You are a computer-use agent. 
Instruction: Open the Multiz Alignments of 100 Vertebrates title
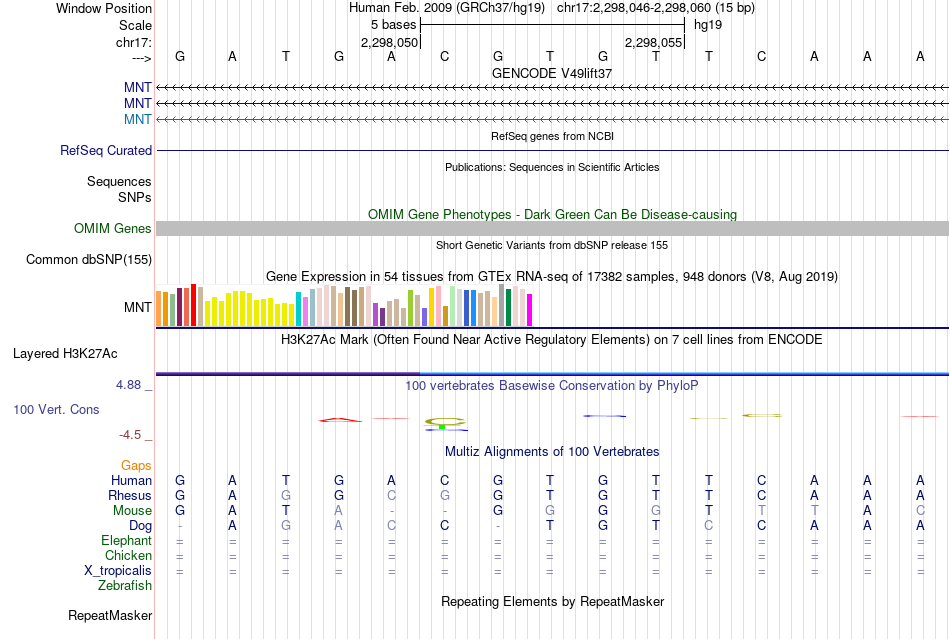pyautogui.click(x=552, y=451)
